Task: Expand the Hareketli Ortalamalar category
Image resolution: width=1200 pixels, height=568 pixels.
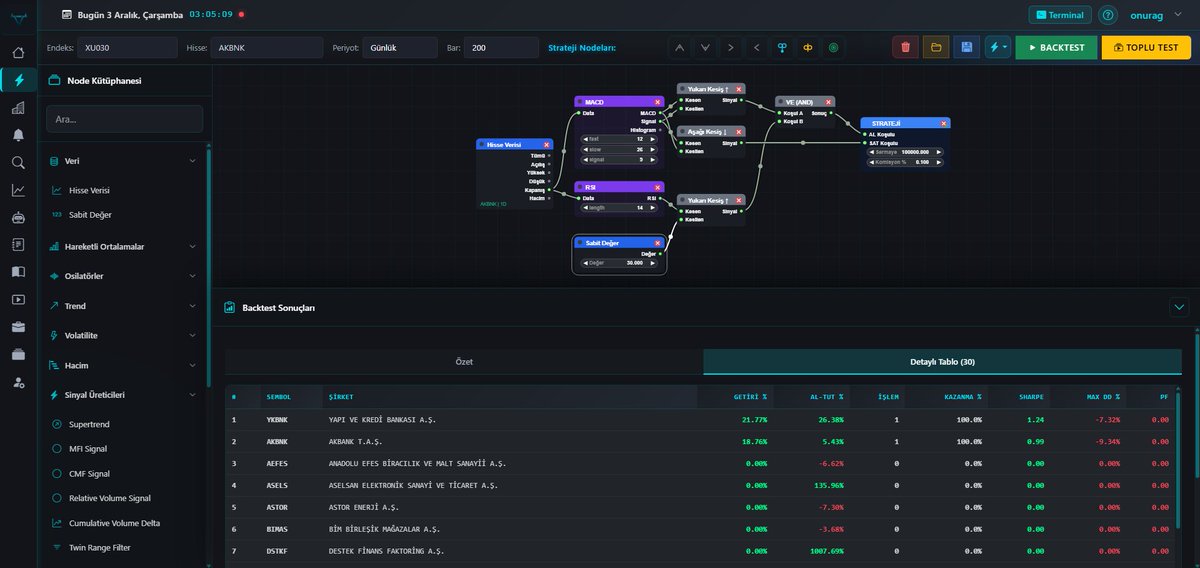Action: click(x=193, y=246)
